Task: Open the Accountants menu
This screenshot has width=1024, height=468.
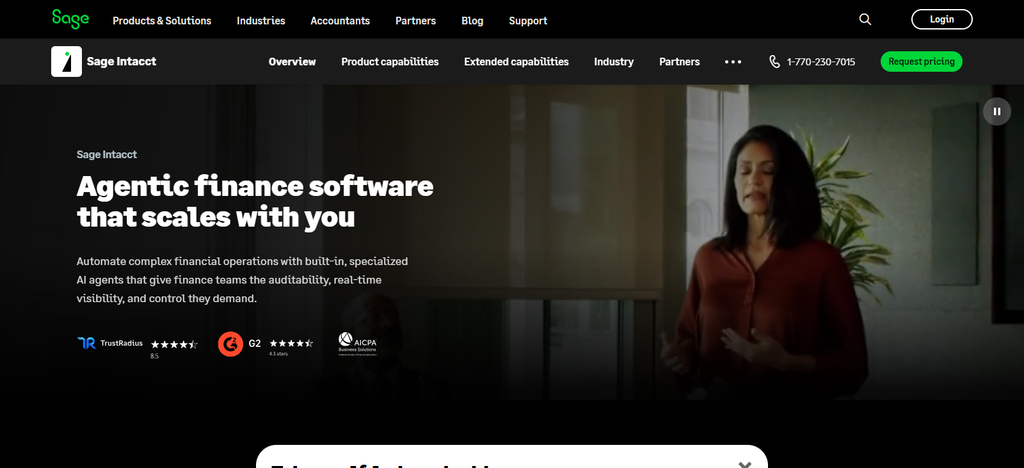Action: point(340,20)
